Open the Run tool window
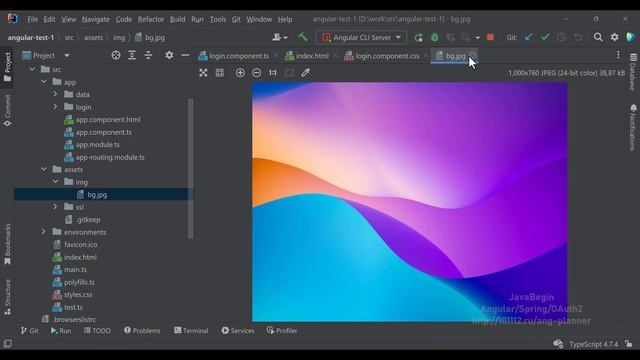This screenshot has width=640, height=360. point(61,331)
